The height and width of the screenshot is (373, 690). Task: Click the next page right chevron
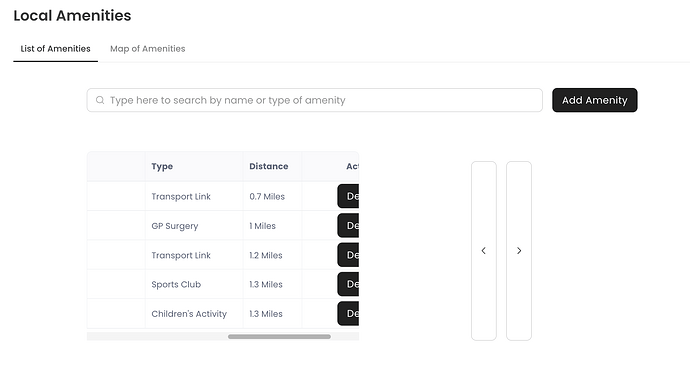(519, 251)
